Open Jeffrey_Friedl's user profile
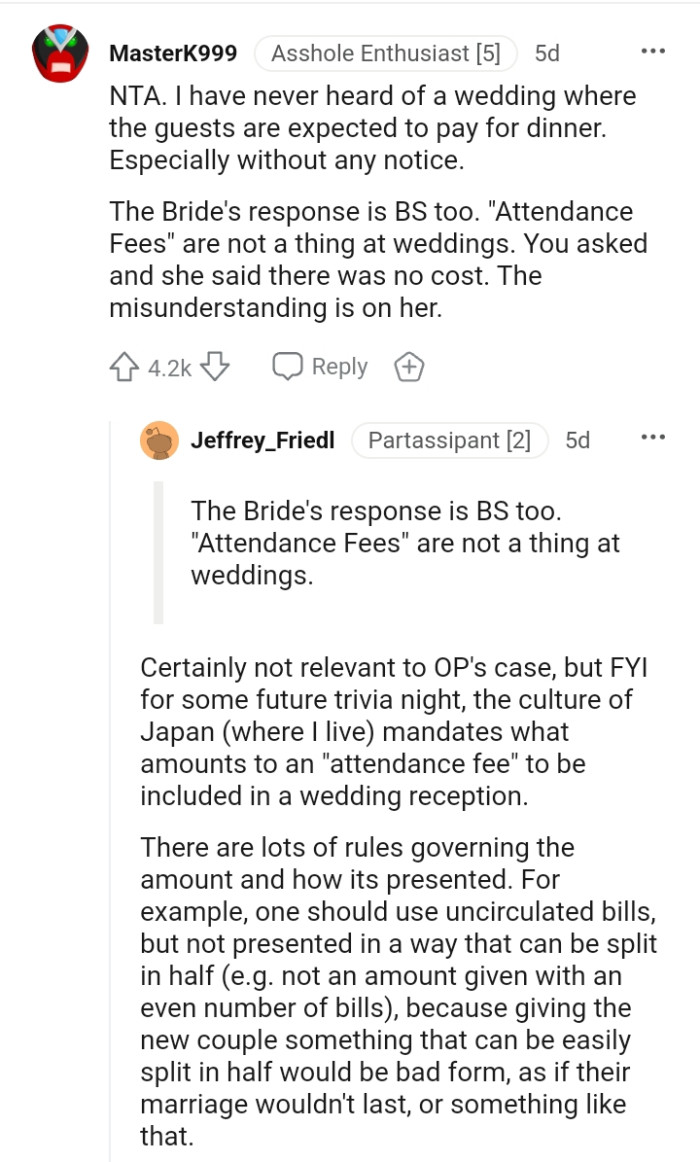The image size is (700, 1162). (263, 440)
